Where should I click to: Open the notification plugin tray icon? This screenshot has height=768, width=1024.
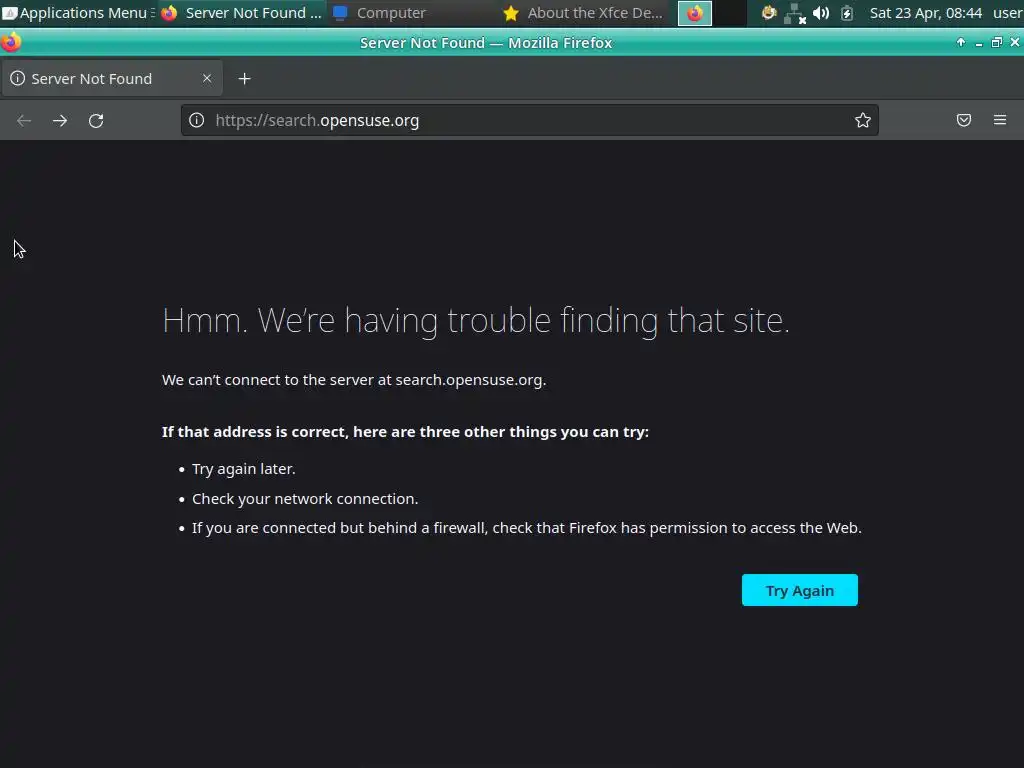(x=769, y=13)
